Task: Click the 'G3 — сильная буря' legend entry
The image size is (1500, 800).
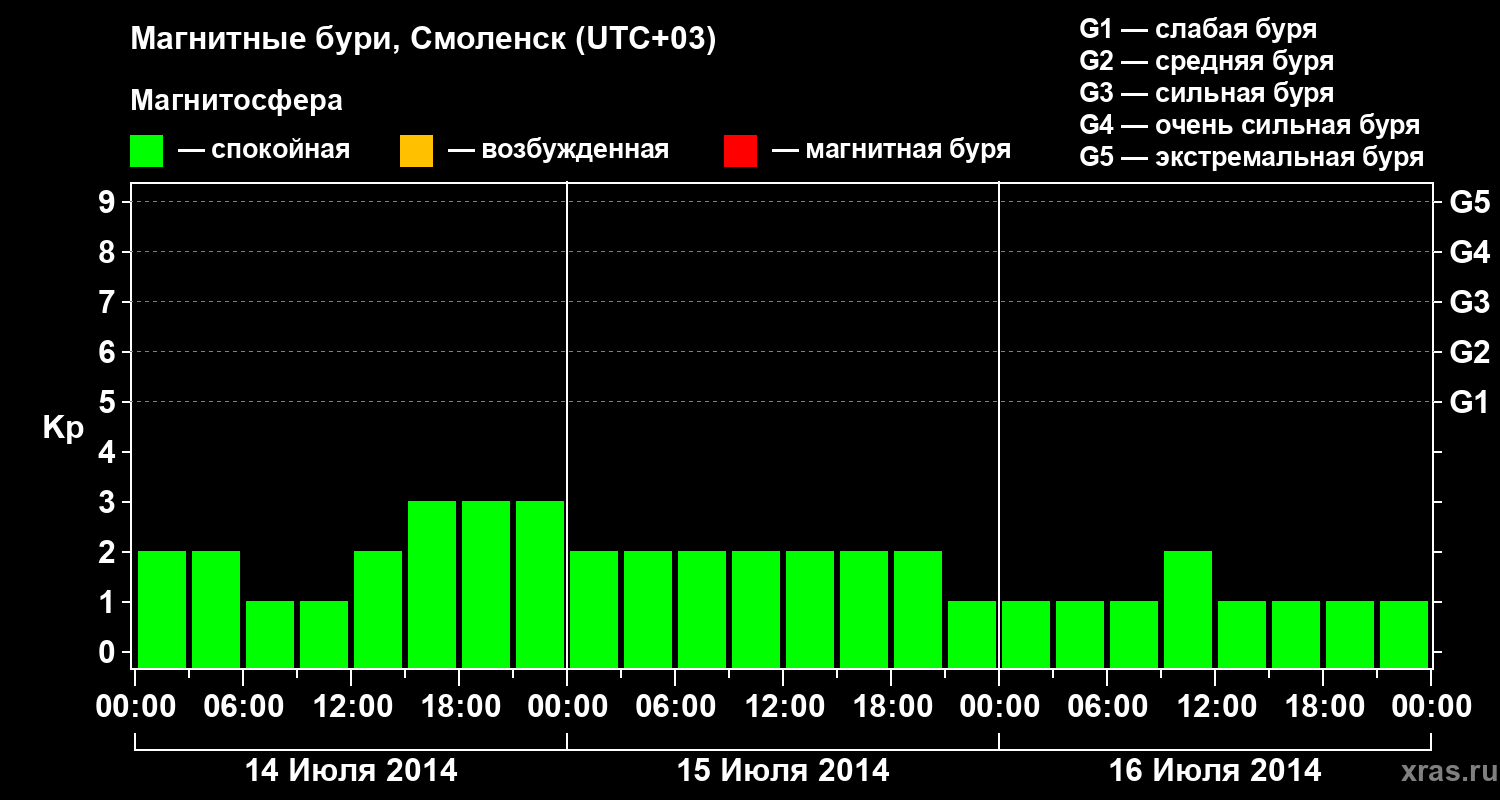Action: (x=1207, y=93)
